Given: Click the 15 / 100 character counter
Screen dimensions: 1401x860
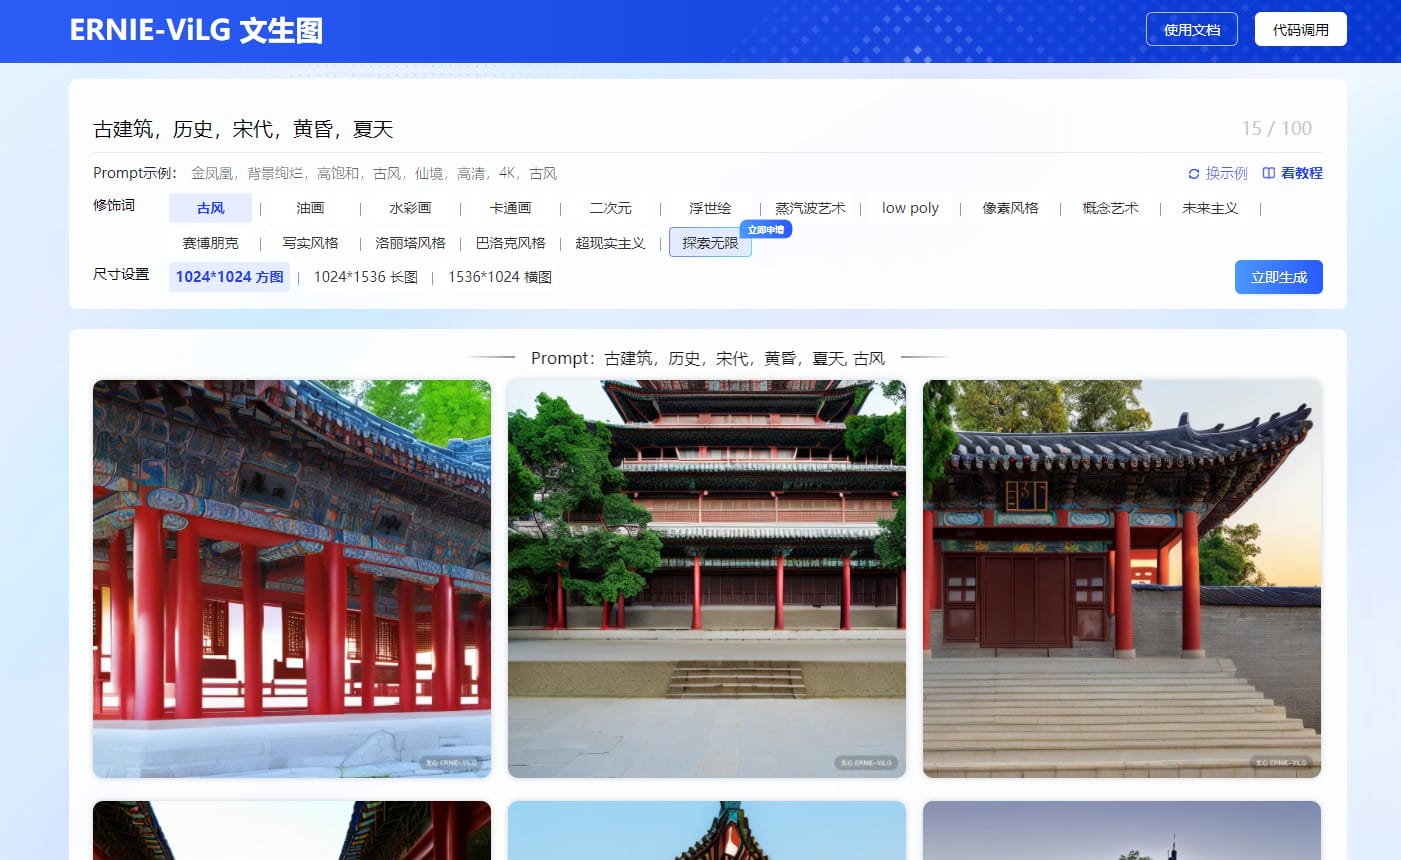Looking at the screenshot, I should (1277, 128).
